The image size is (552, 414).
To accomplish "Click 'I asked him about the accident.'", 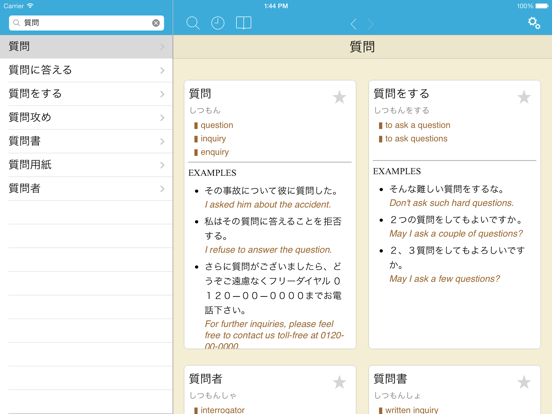I will click(x=268, y=205).
